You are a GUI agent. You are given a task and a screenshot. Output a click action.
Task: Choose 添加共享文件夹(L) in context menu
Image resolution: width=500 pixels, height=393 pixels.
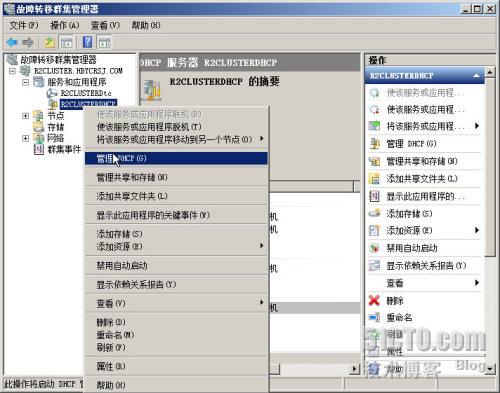click(176, 196)
